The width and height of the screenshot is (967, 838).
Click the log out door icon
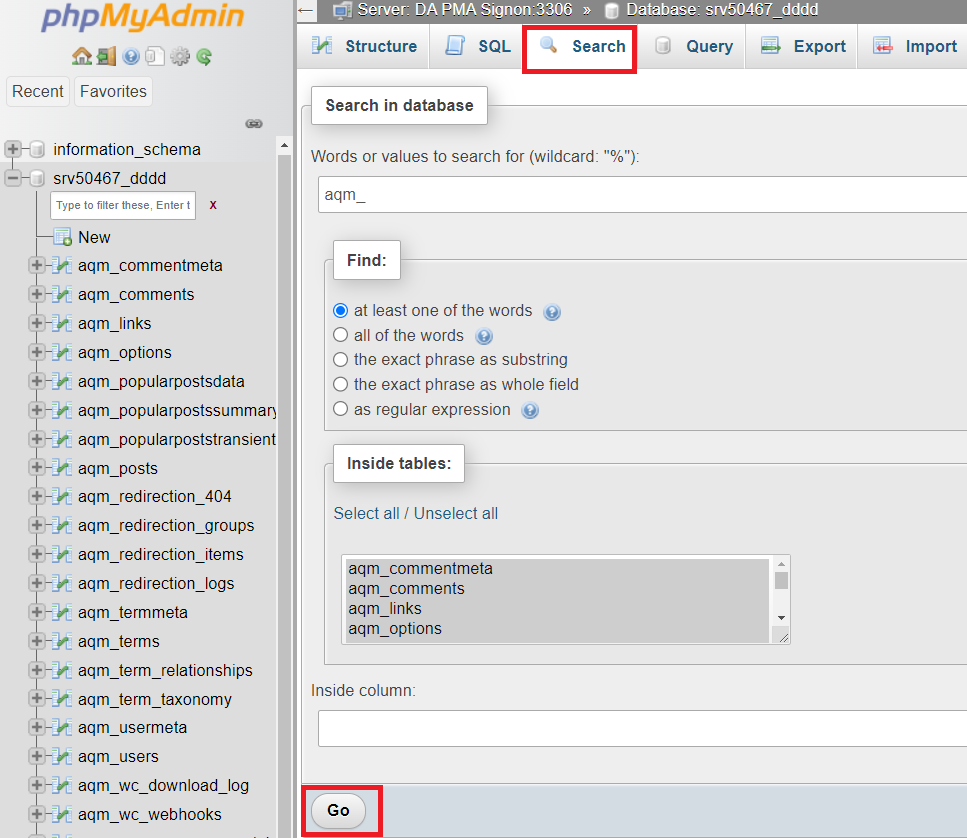click(x=106, y=57)
